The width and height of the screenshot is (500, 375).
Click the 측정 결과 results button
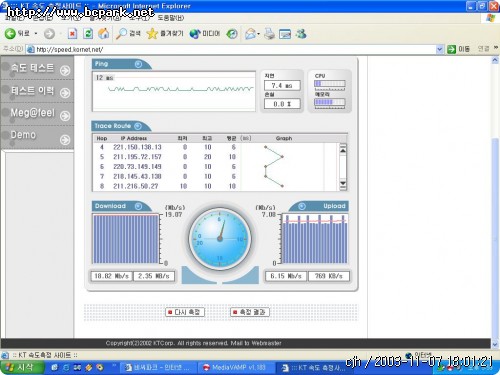coord(250,312)
